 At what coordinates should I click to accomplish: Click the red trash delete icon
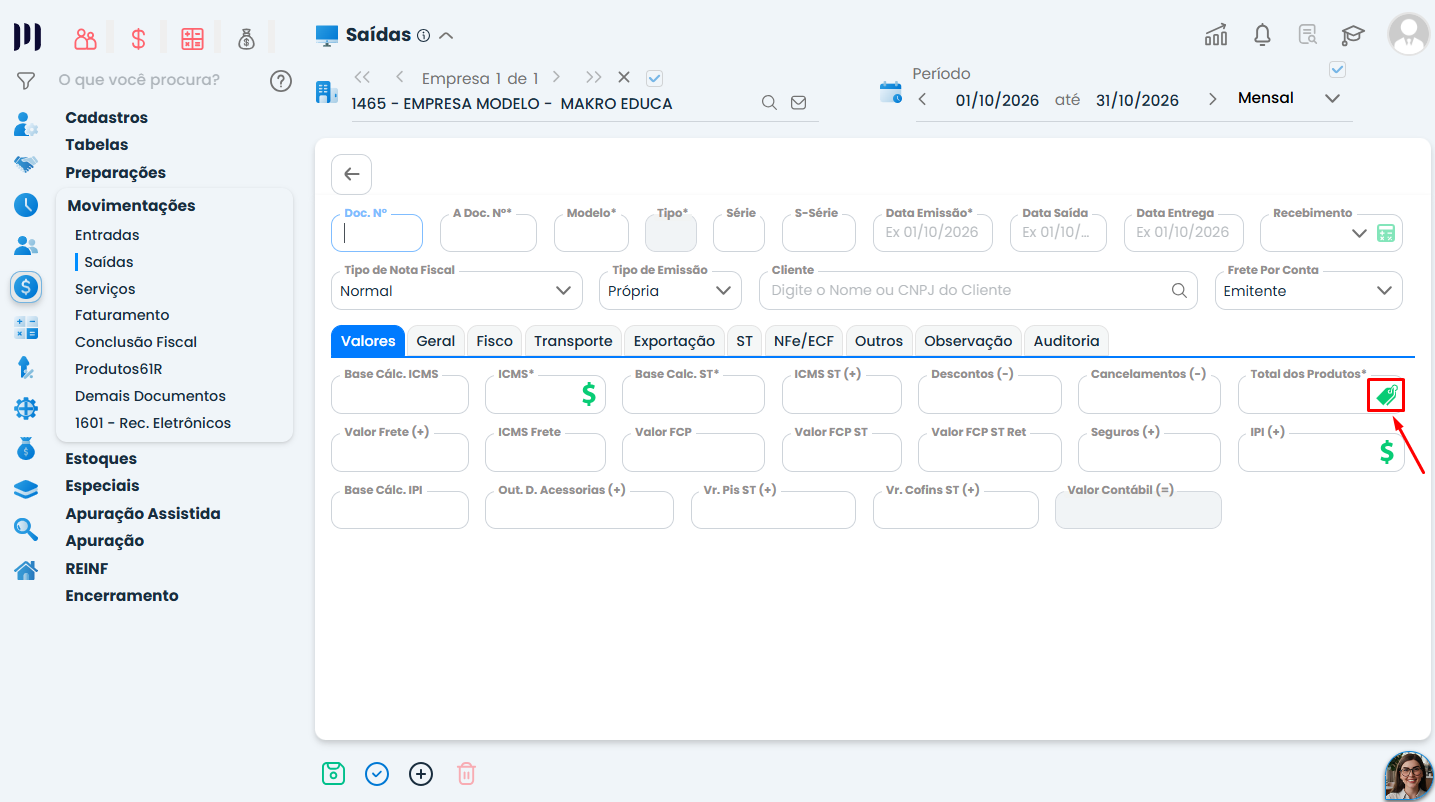466,774
